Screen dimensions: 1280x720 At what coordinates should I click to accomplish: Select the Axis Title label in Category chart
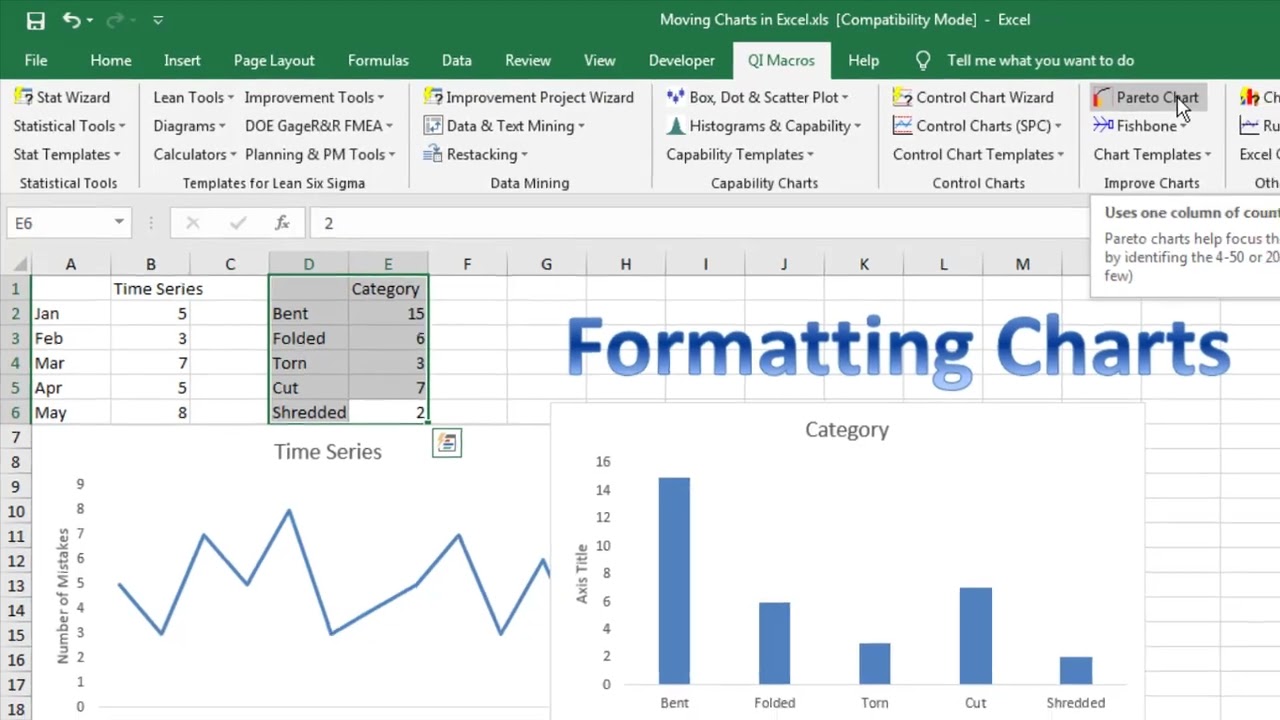[x=582, y=573]
